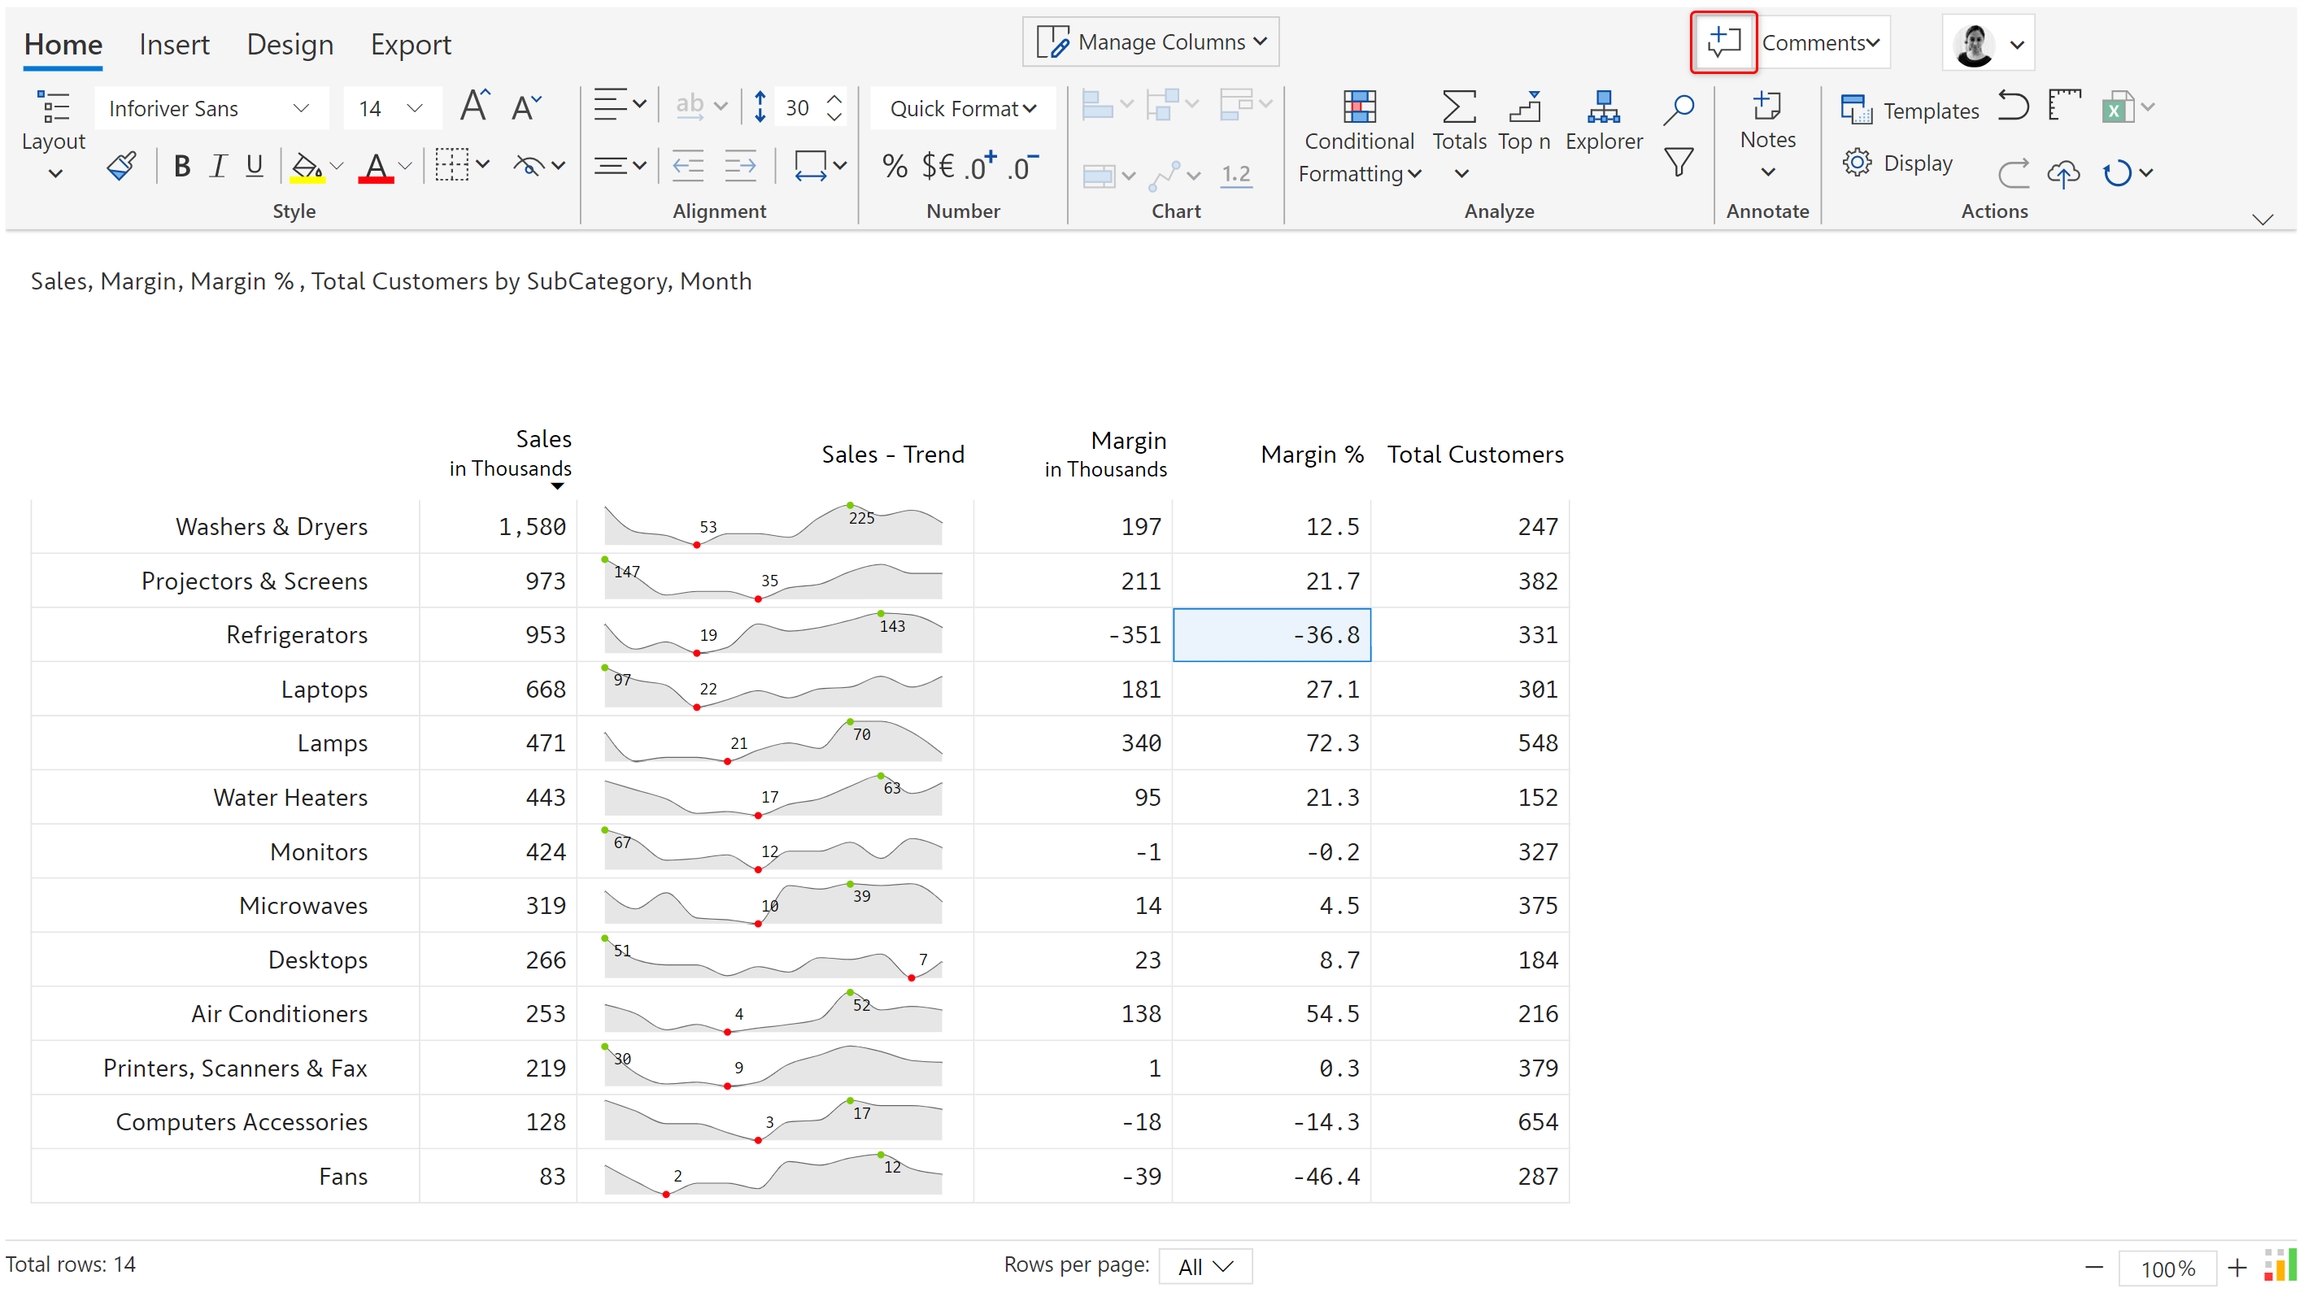Toggle italic formatting
The width and height of the screenshot is (2304, 1297).
pos(218,166)
